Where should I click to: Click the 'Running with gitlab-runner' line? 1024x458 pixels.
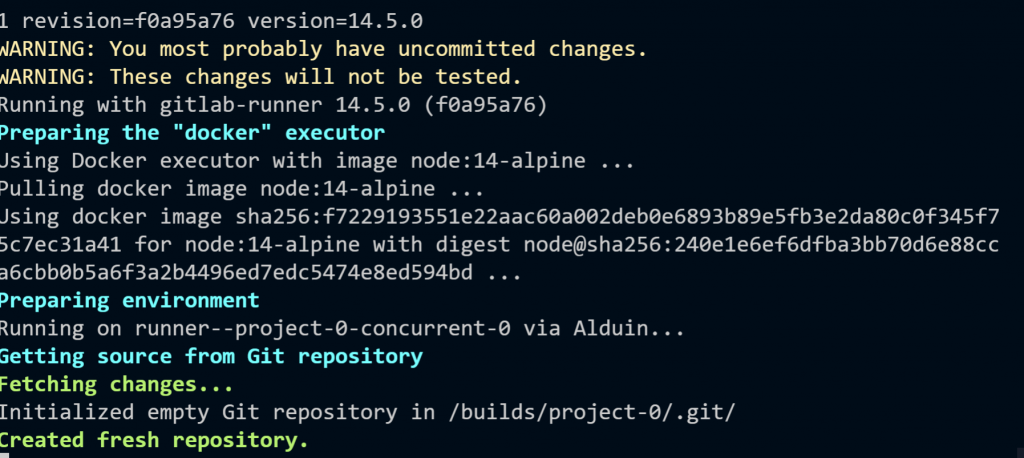(273, 105)
